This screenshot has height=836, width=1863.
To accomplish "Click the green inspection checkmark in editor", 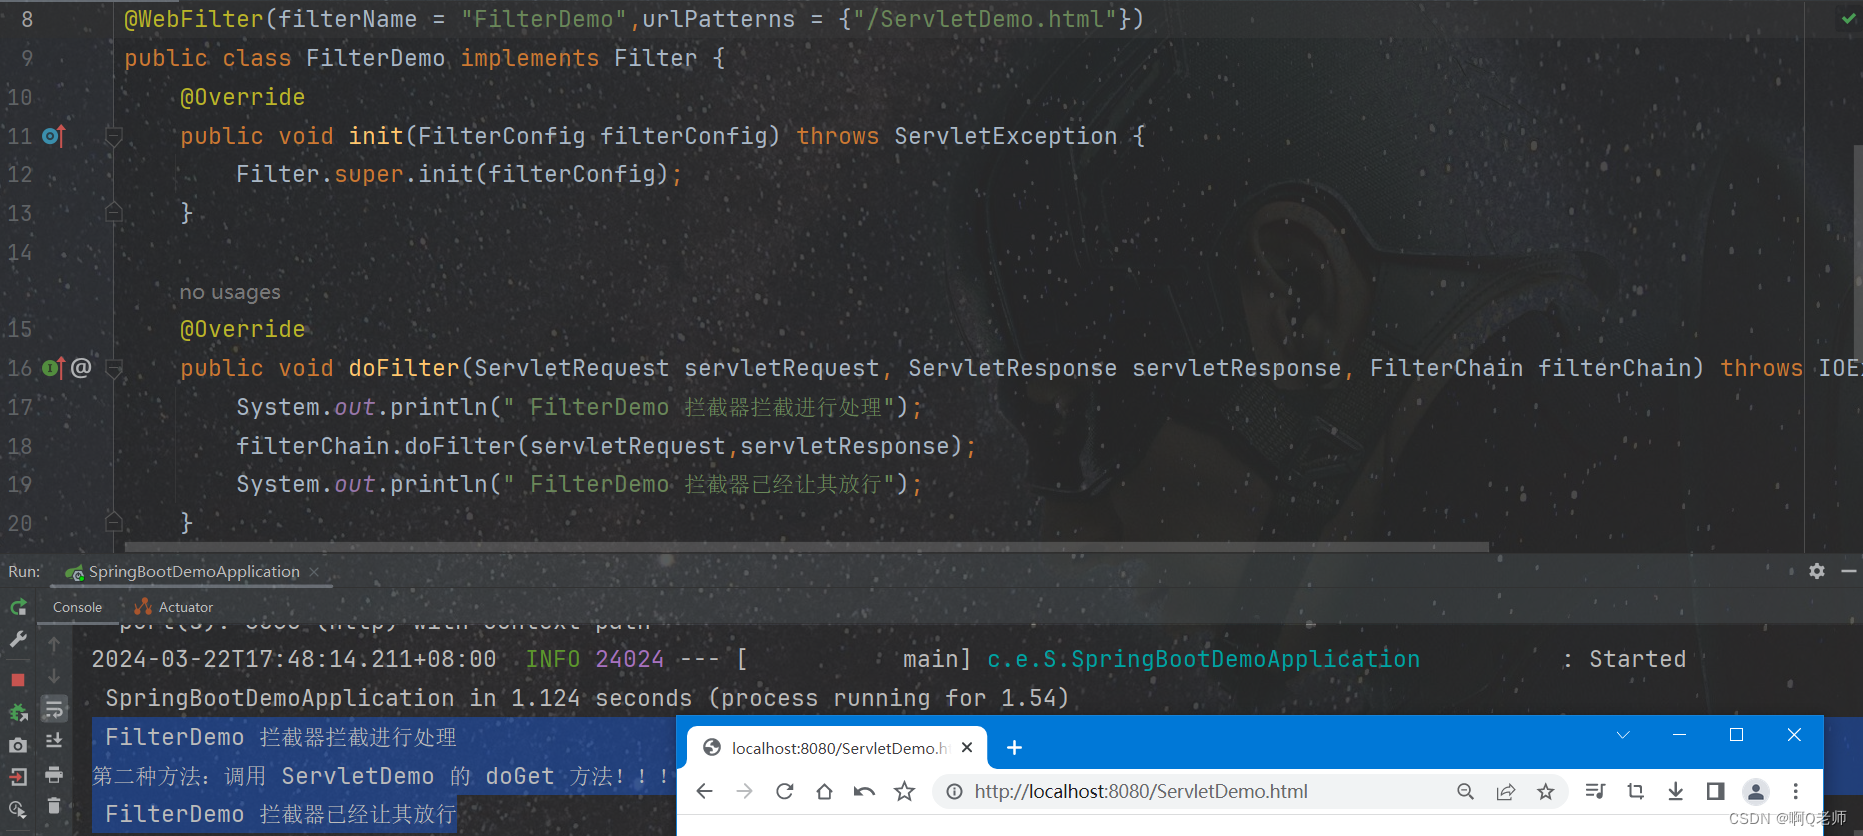I will click(1848, 18).
